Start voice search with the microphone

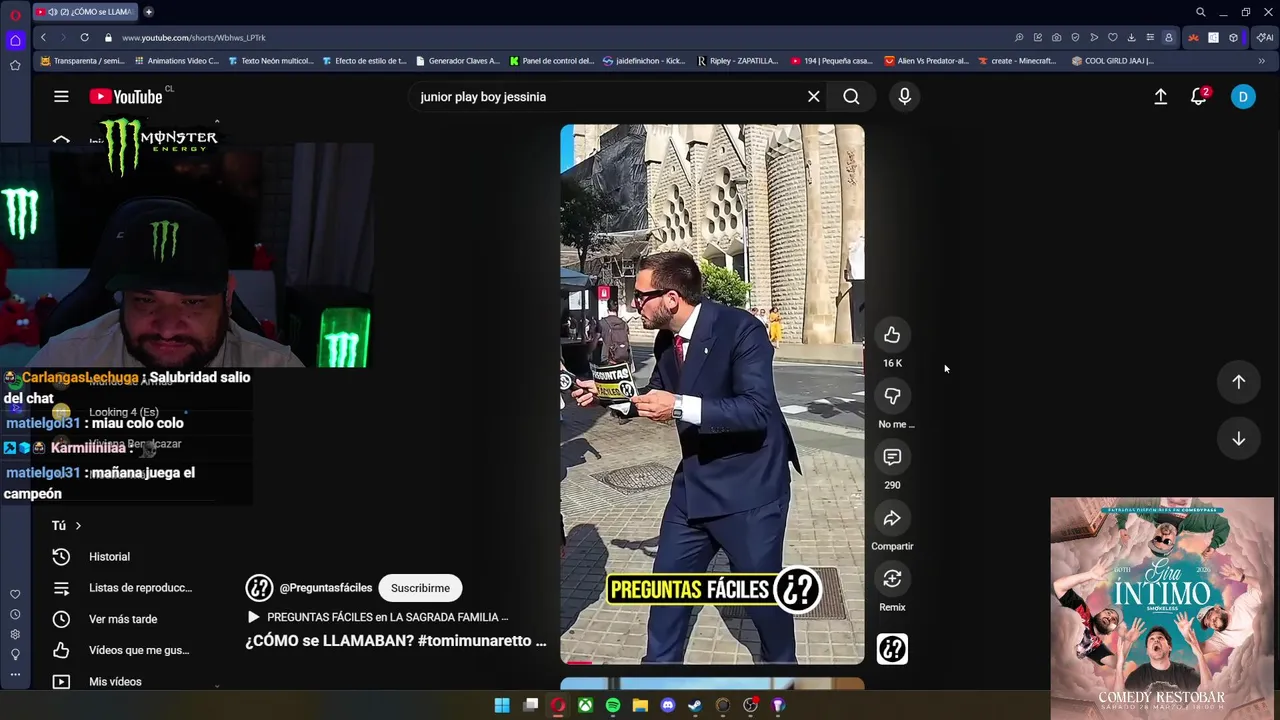pyautogui.click(x=904, y=97)
